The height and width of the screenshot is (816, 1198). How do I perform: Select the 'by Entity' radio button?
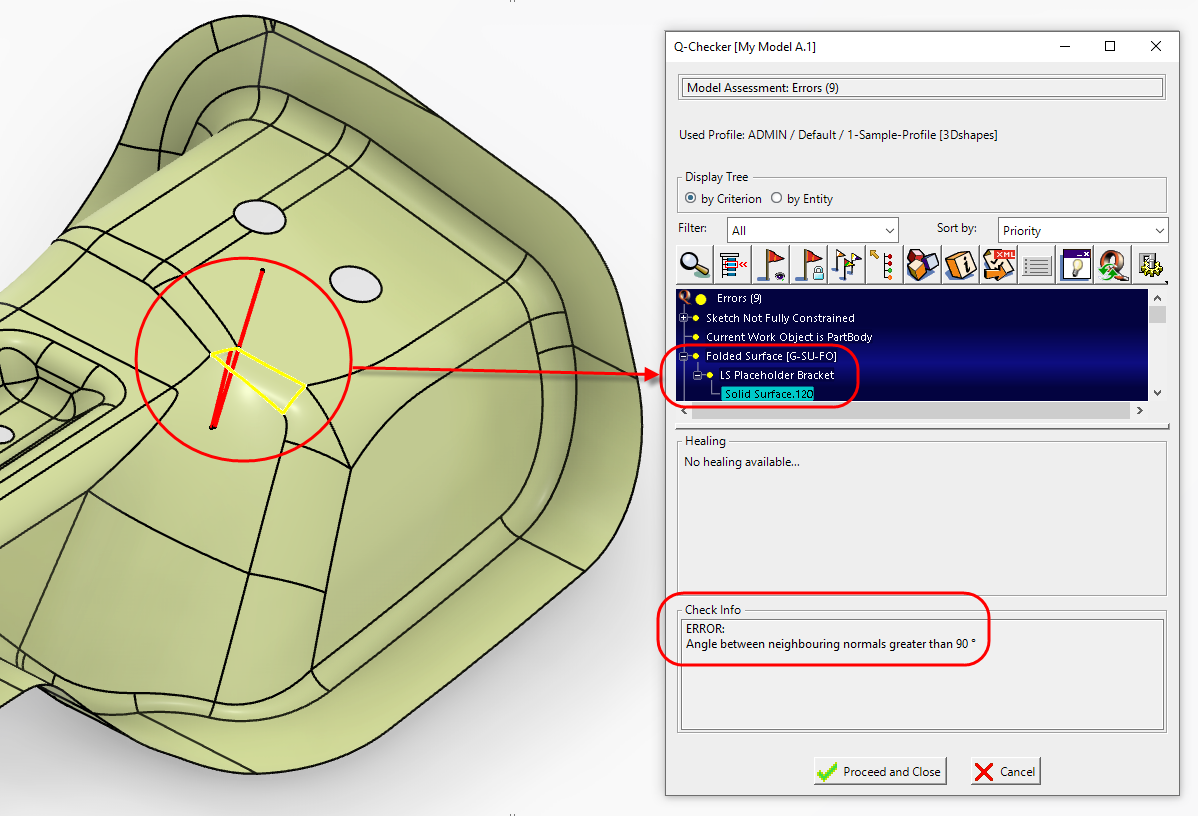pos(777,199)
